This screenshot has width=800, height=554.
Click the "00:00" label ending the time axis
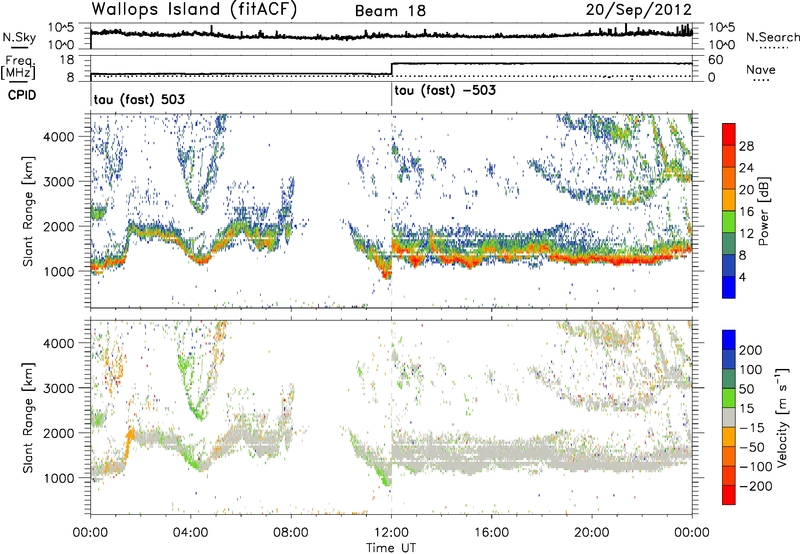[692, 533]
